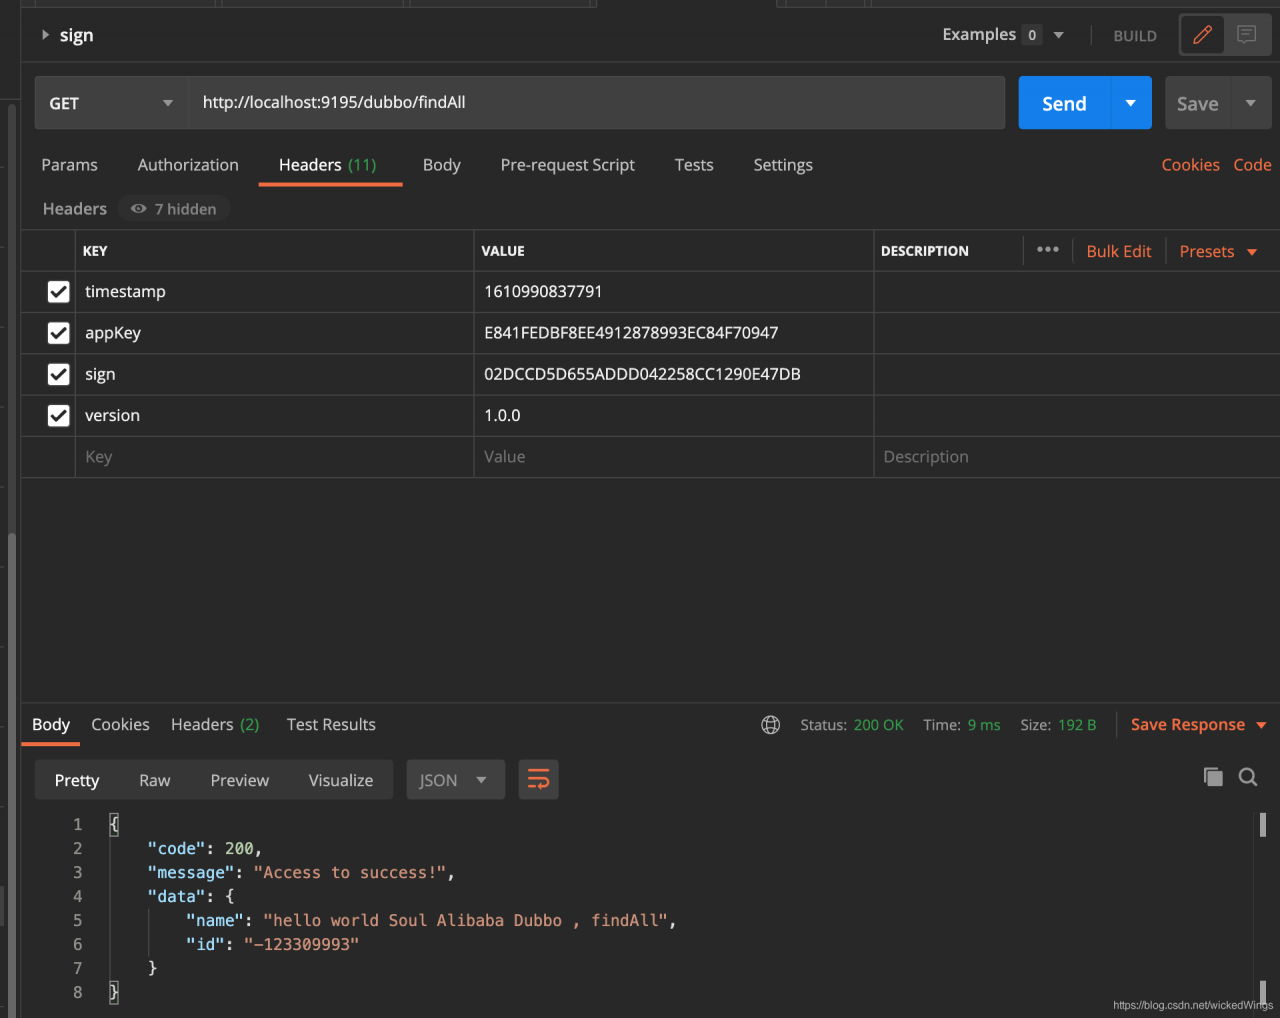Image resolution: width=1280 pixels, height=1018 pixels.
Task: Uncheck the timestamp header checkbox
Action: click(x=59, y=292)
